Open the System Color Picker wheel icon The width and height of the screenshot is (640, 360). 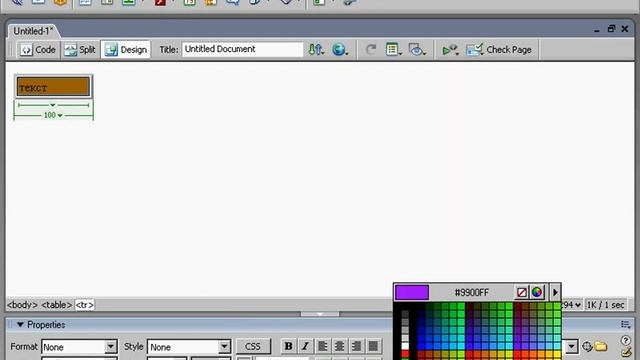[x=537, y=292]
